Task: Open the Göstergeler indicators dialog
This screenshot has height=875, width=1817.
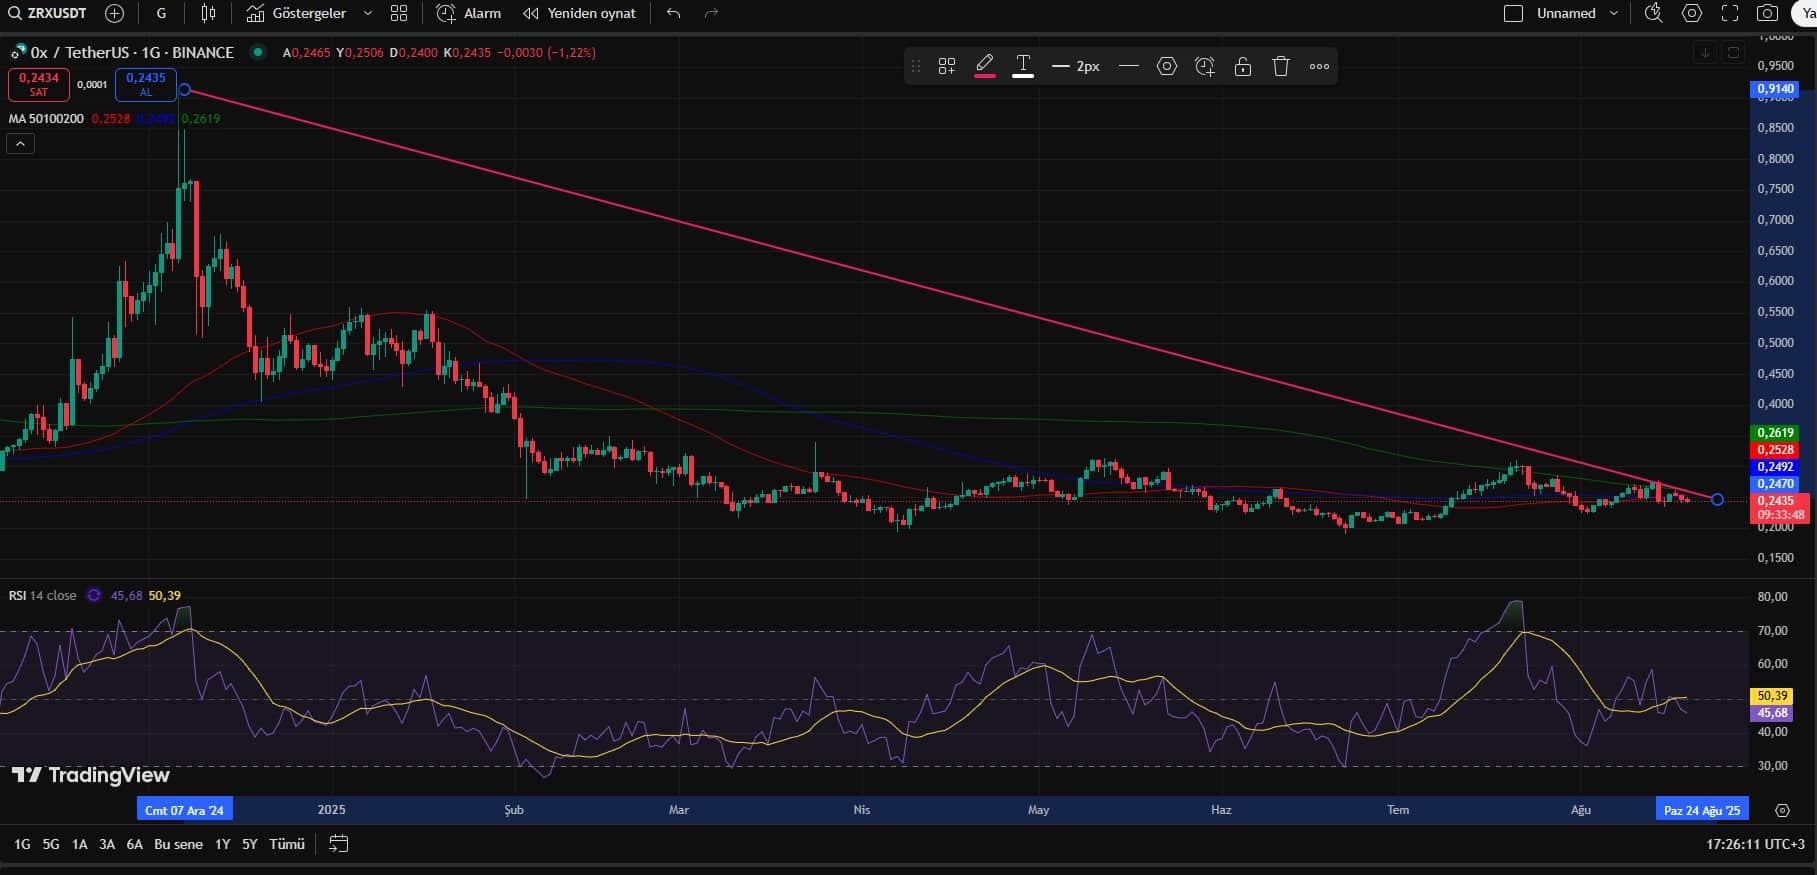Action: (297, 13)
